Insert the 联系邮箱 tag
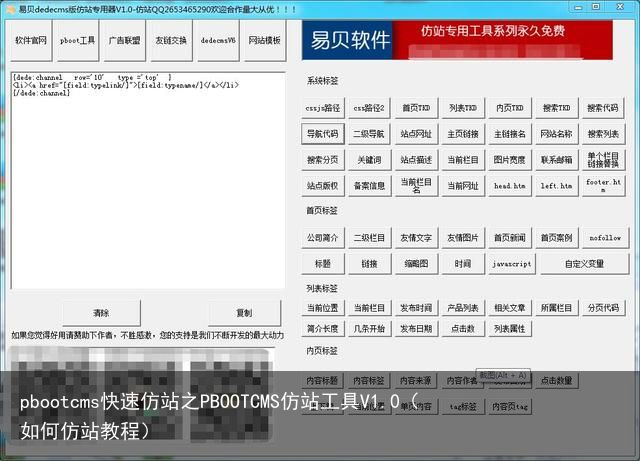 click(x=556, y=160)
